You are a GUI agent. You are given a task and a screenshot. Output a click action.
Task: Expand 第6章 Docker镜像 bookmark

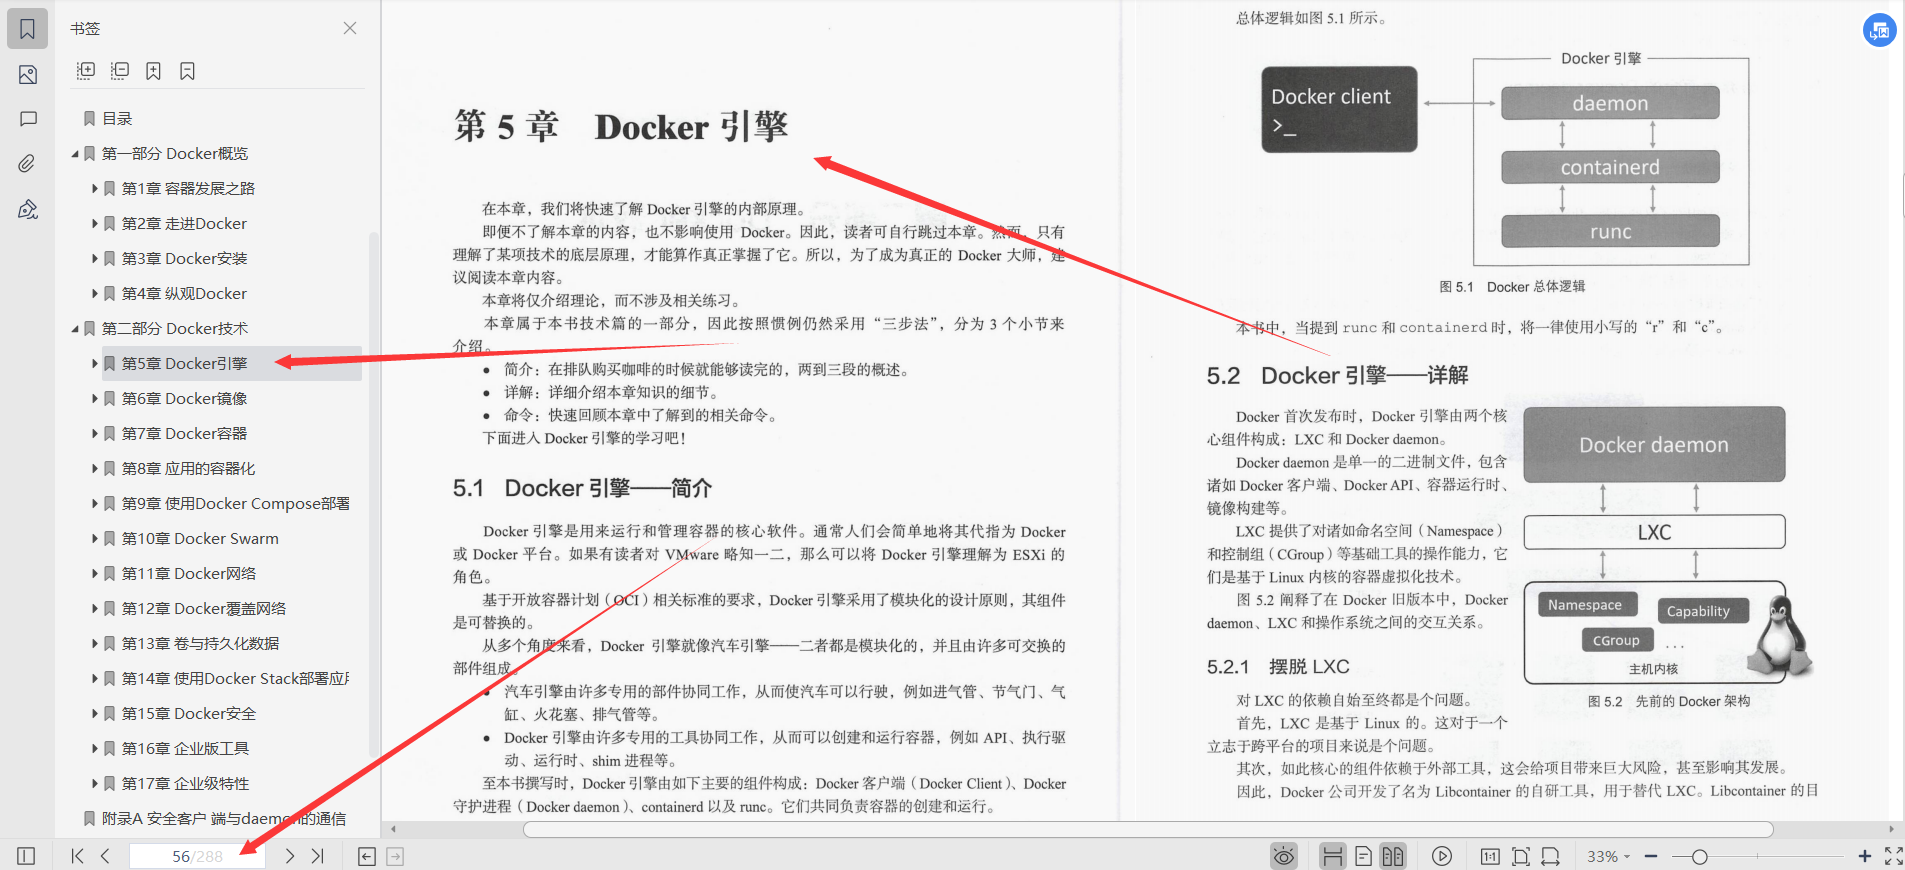[x=95, y=398]
